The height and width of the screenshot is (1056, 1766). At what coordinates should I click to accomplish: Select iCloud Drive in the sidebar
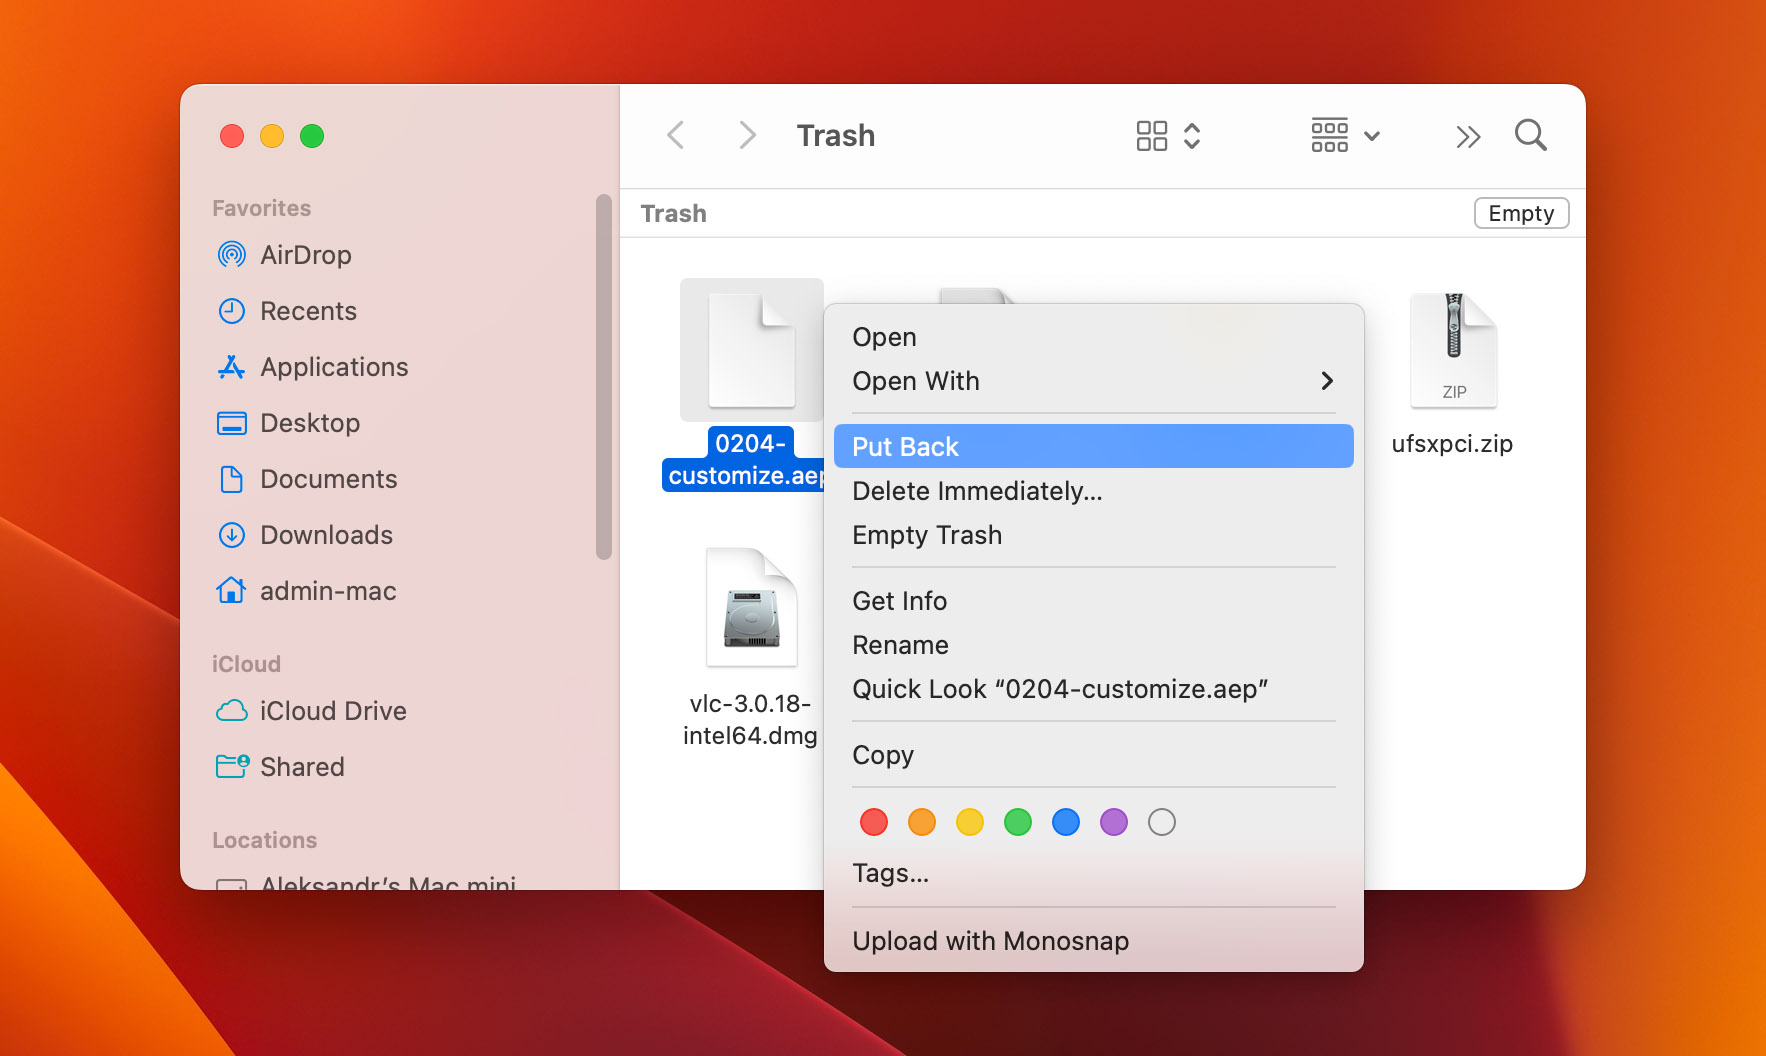click(332, 711)
